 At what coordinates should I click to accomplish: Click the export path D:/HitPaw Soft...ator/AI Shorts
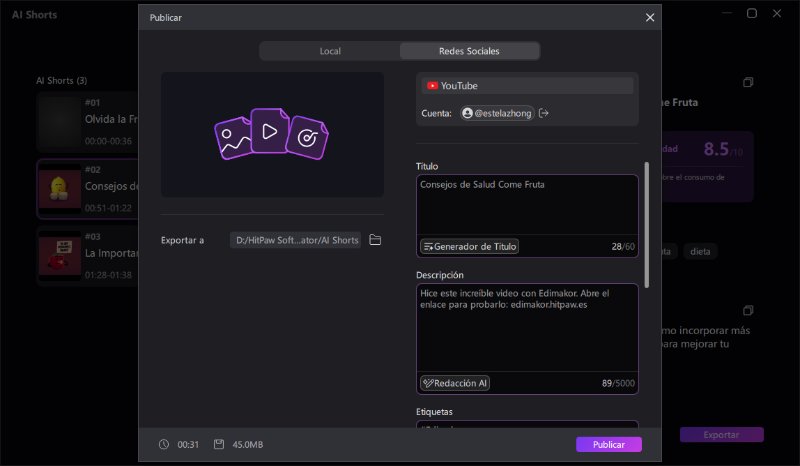pyautogui.click(x=295, y=240)
